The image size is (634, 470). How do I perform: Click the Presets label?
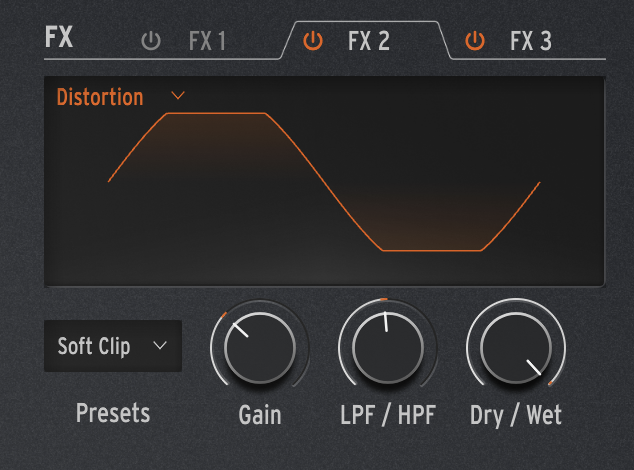tap(113, 413)
